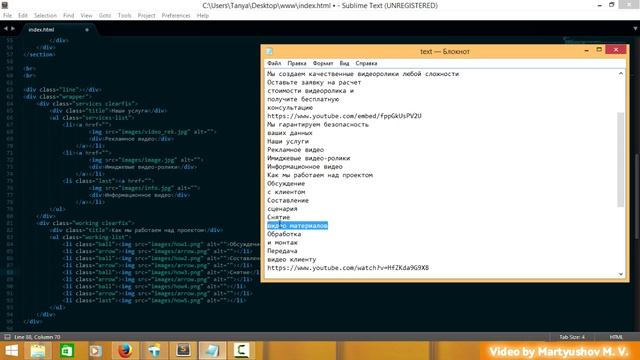Click 'Информационное видео' line in Notepad

tap(305, 167)
